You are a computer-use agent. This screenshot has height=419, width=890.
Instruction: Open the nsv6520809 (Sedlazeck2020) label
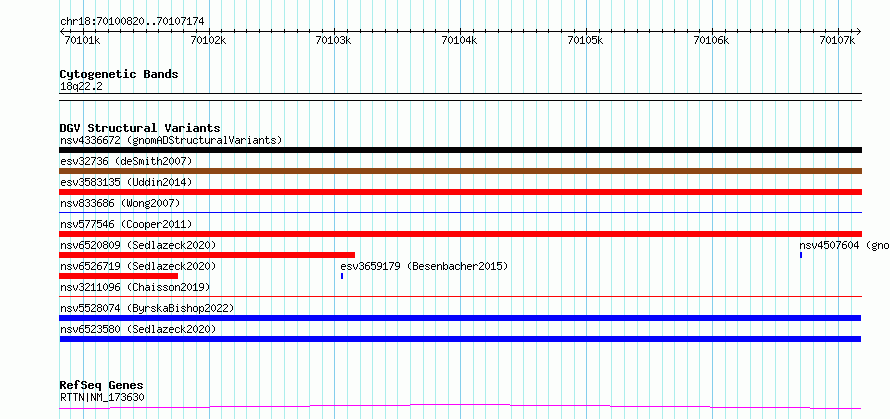[x=138, y=245]
